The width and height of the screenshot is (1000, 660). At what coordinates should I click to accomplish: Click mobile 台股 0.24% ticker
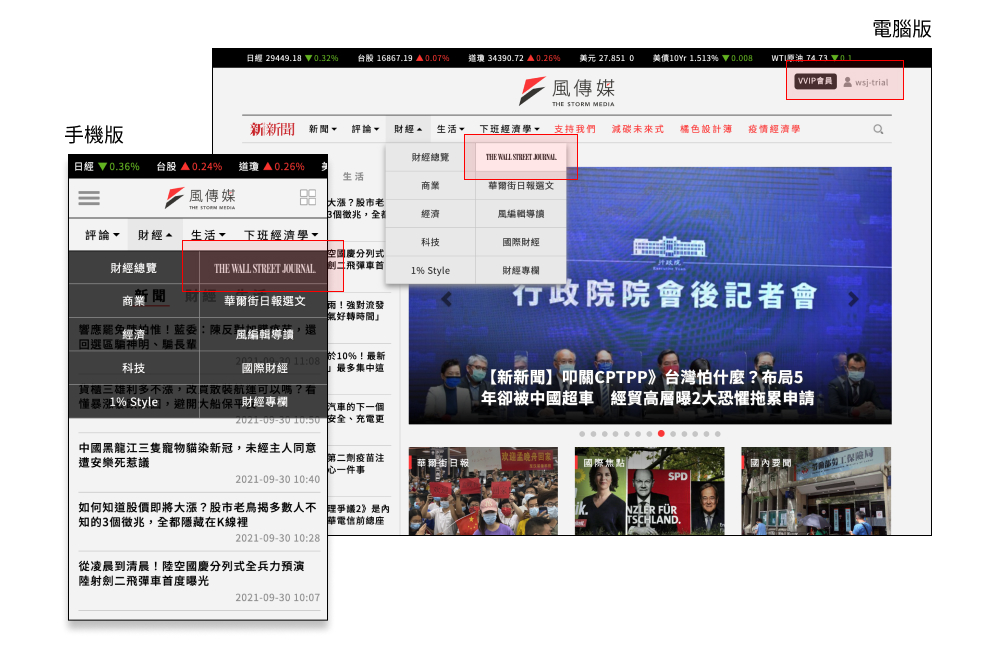click(x=189, y=166)
